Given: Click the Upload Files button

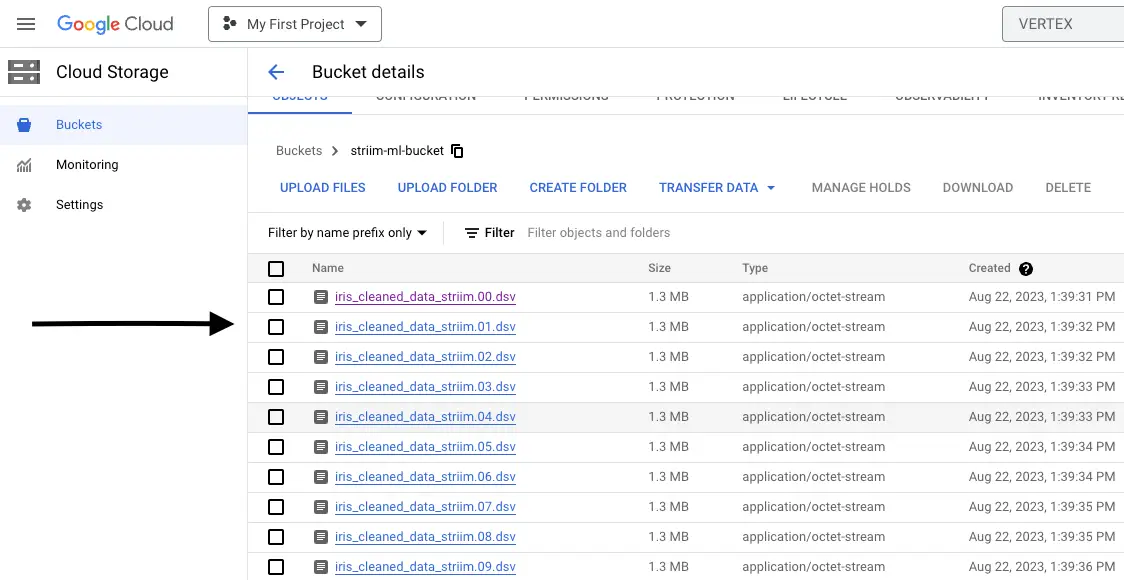Looking at the screenshot, I should pyautogui.click(x=322, y=188).
